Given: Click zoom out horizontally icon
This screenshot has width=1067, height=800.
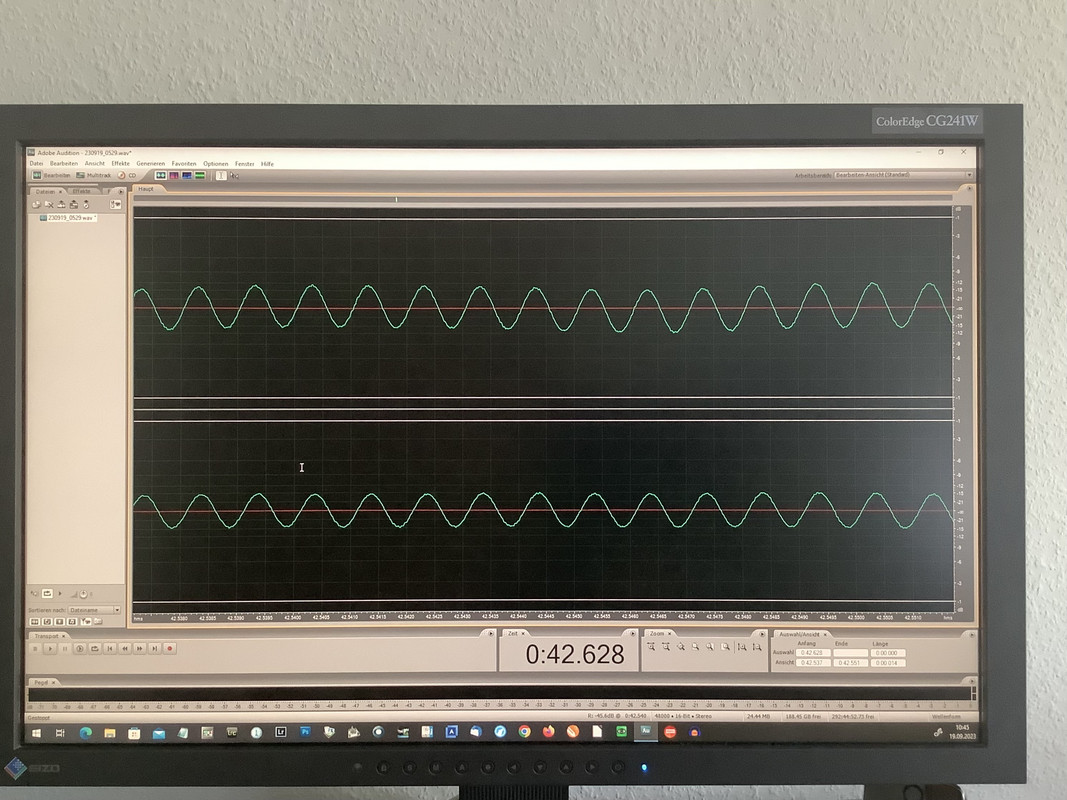Looking at the screenshot, I should 666,647.
